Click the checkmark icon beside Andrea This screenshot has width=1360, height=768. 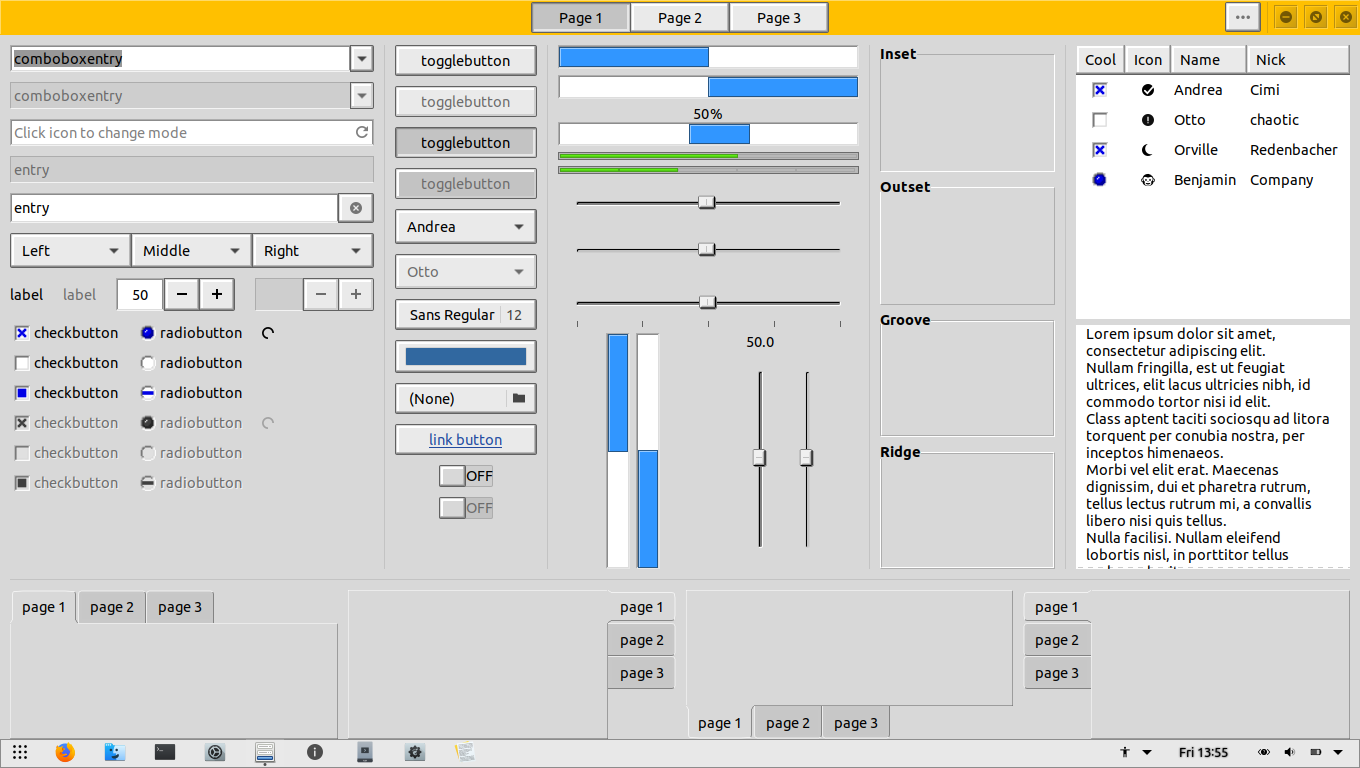1146,89
